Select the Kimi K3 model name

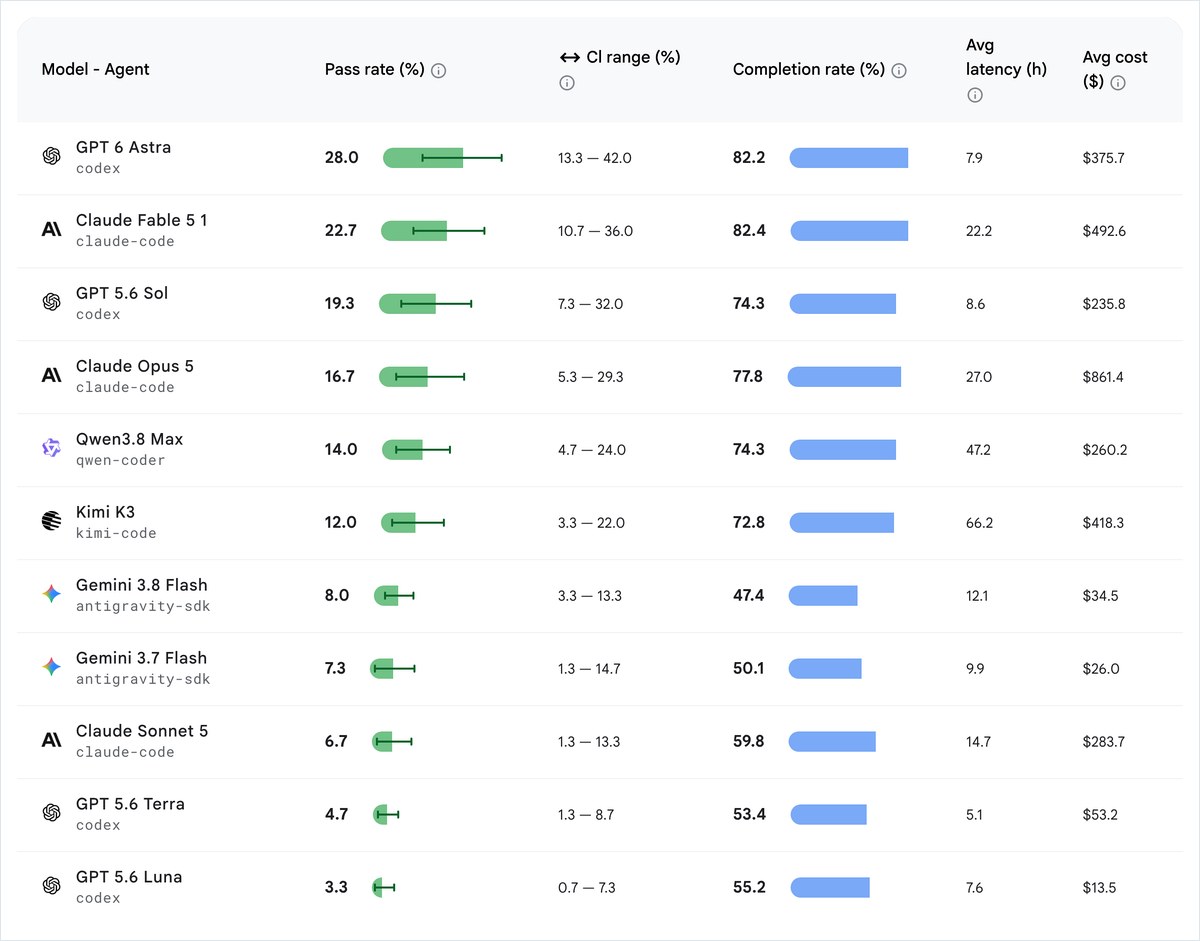coord(105,512)
